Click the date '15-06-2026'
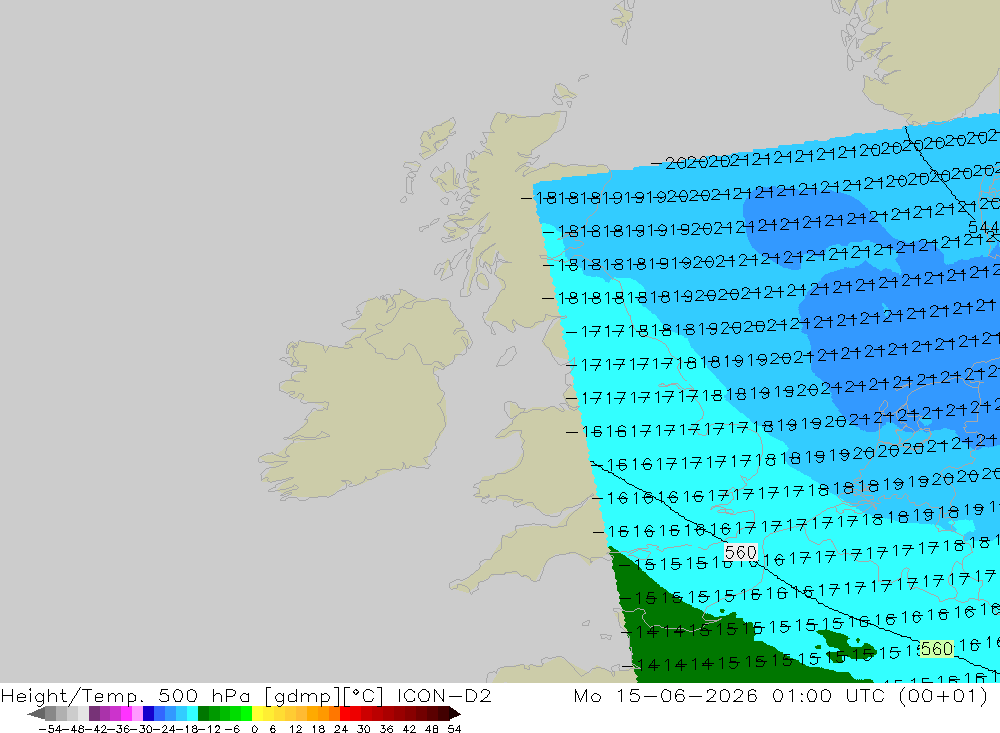Viewport: 1000px width, 733px height. pos(687,695)
